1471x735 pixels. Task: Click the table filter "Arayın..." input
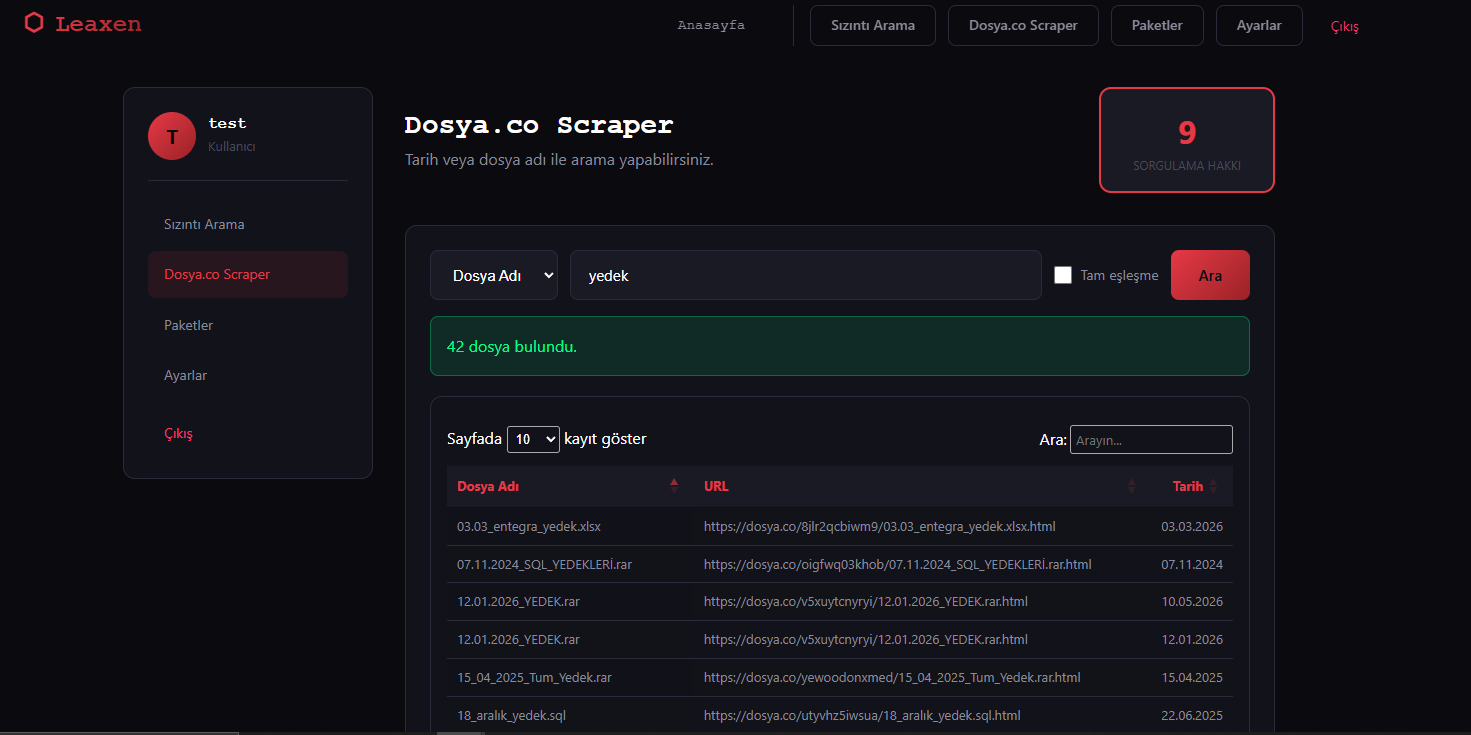pos(1151,440)
